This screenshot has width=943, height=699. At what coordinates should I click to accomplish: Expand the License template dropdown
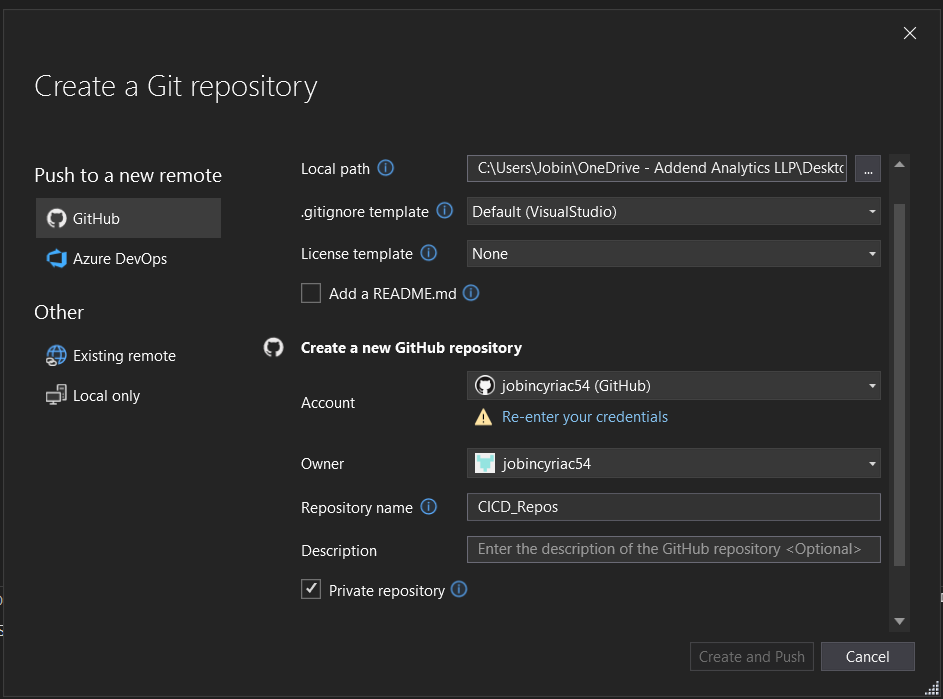[x=673, y=254]
